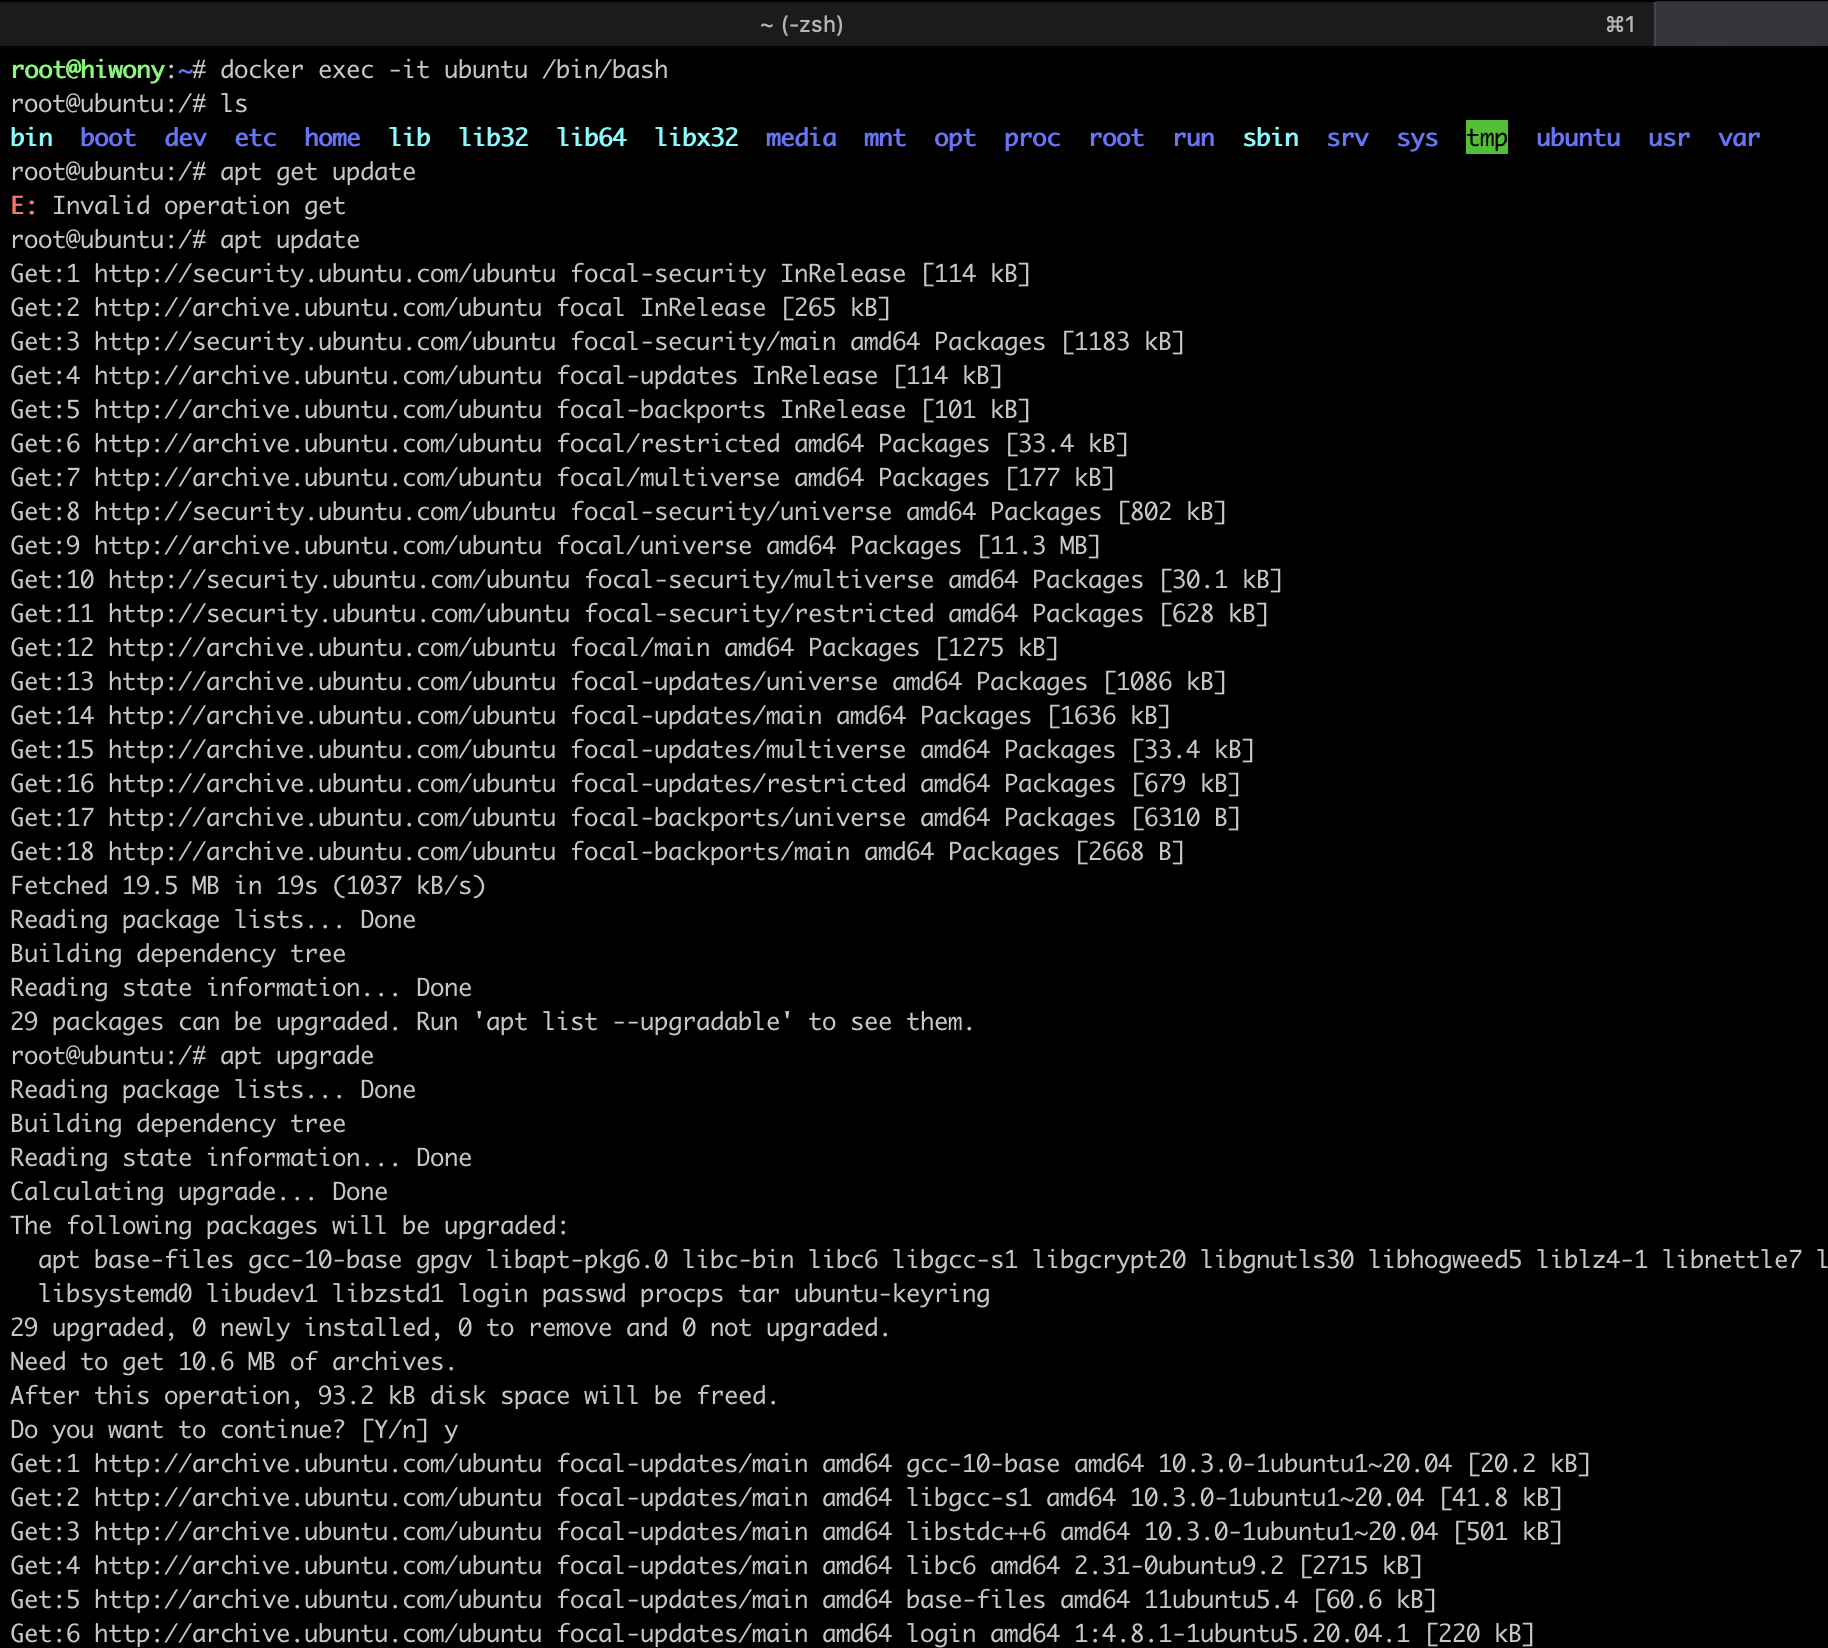Click the 'var' directory name

coord(1739,138)
